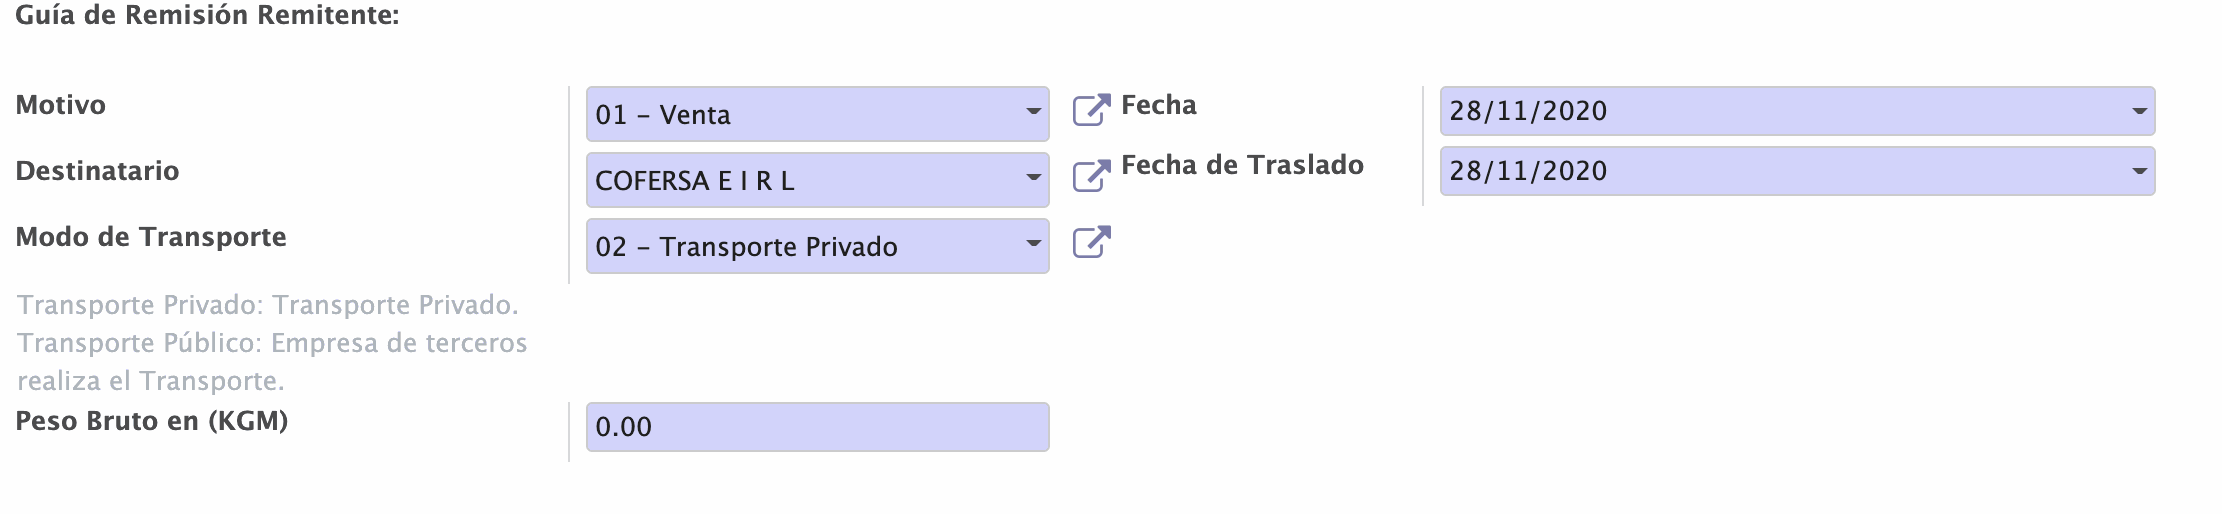Click the 'COFERSA E I R L' text value

tap(695, 181)
